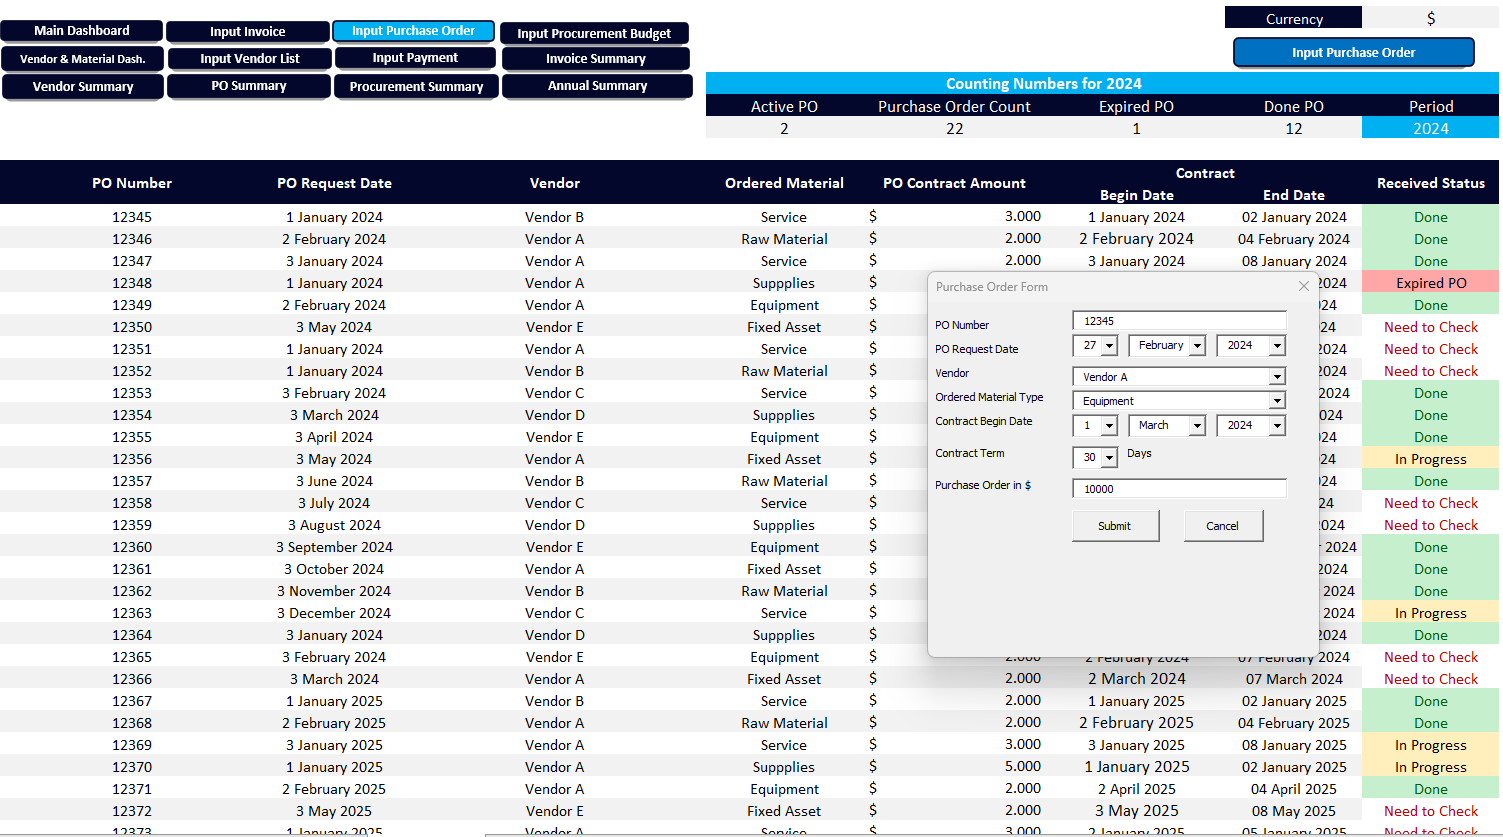This screenshot has width=1503, height=837.
Task: Close the Purchase Order Form dialog
Action: [1303, 286]
